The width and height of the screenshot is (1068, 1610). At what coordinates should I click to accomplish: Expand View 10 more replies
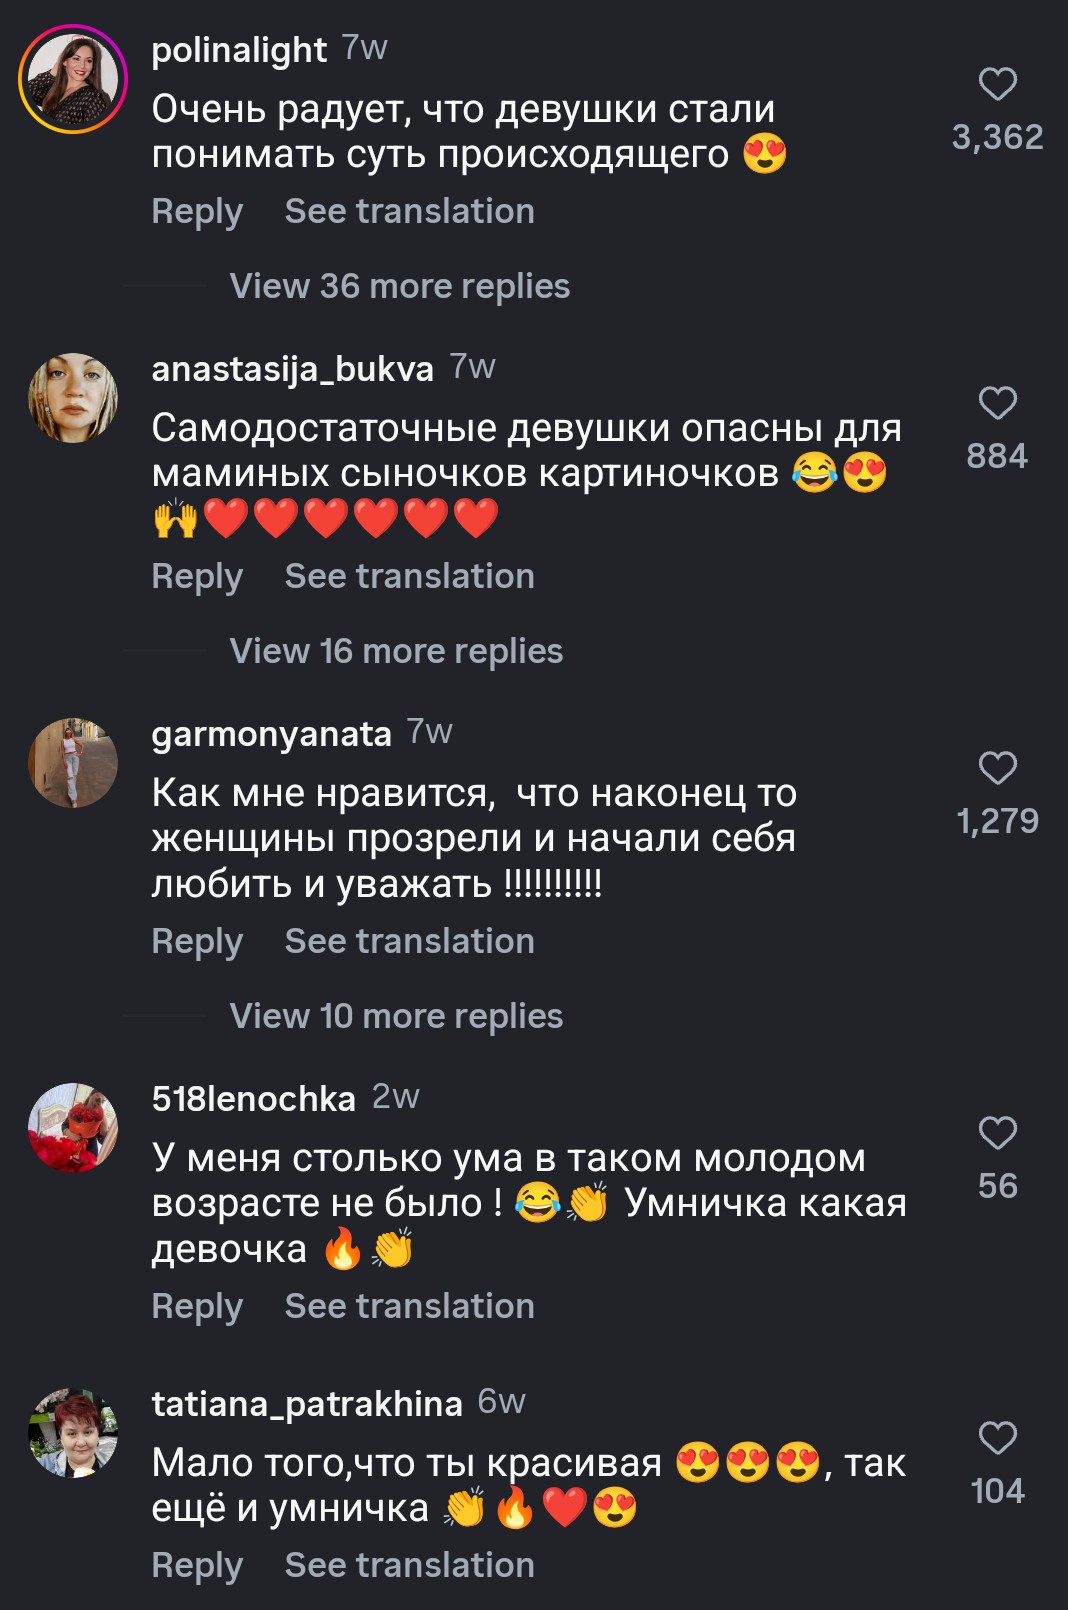coord(396,1017)
